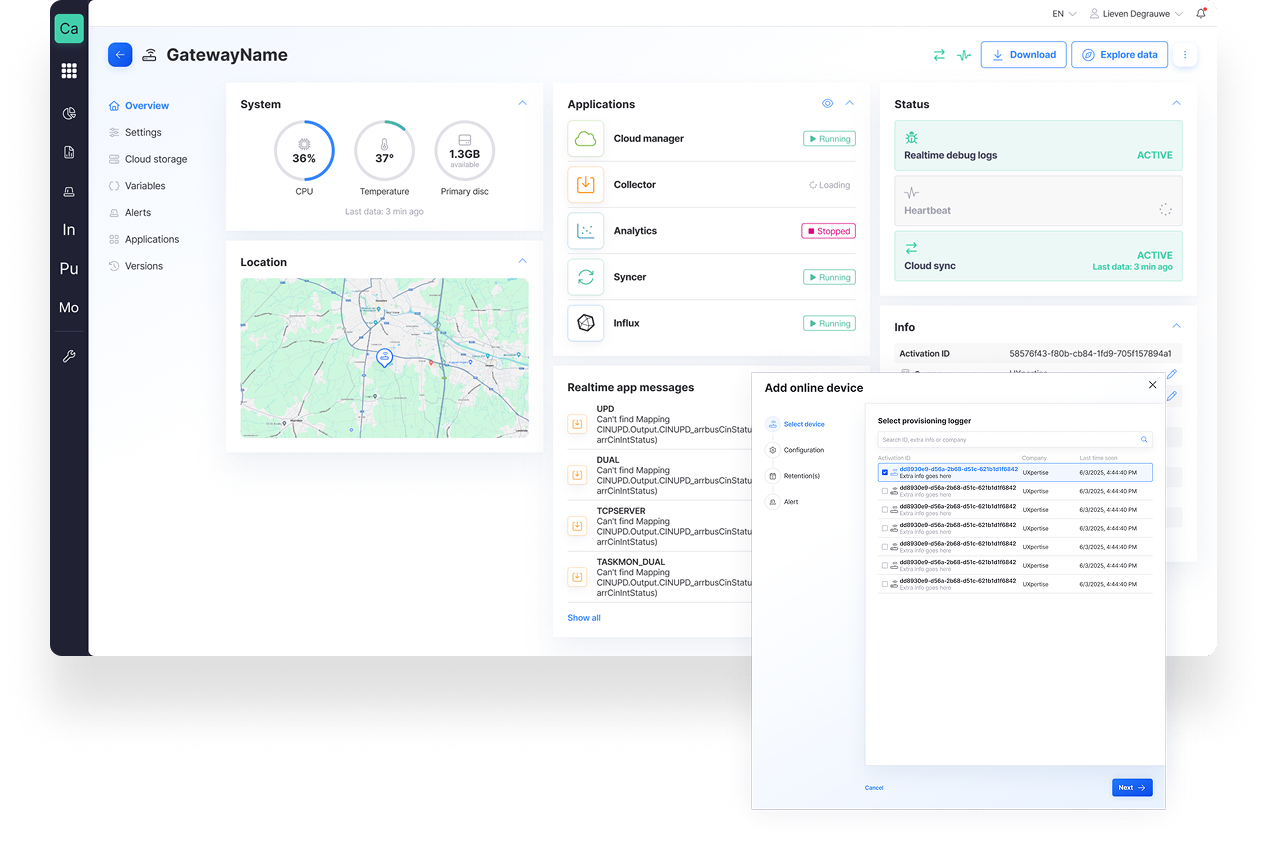Image resolution: width=1267 pixels, height=845 pixels.
Task: Click the activation ID 58576f43-f80b-cb84-1fd9-705f157894a1
Action: pyautogui.click(x=1090, y=354)
